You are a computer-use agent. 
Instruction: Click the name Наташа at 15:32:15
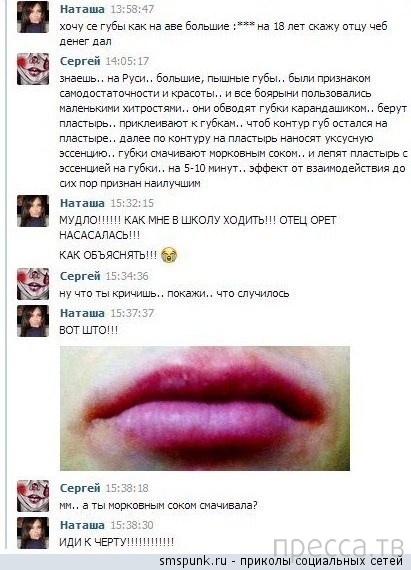[82, 203]
